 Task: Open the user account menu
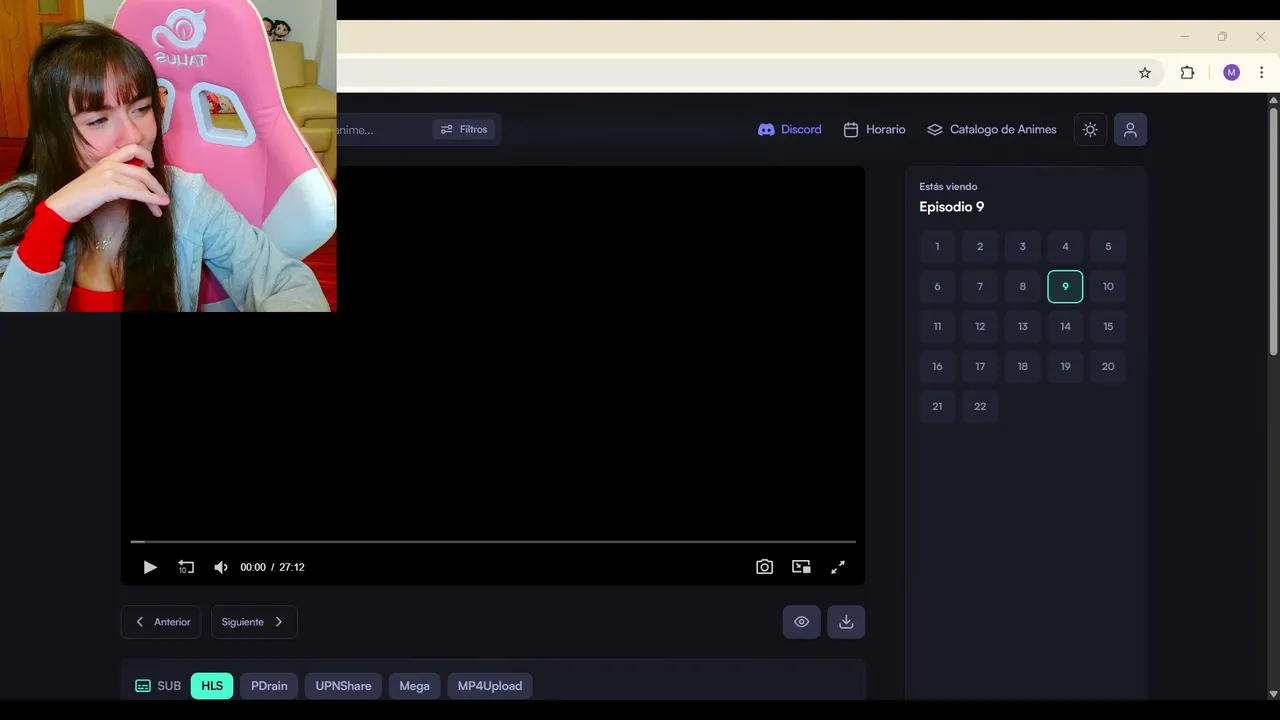(1130, 129)
